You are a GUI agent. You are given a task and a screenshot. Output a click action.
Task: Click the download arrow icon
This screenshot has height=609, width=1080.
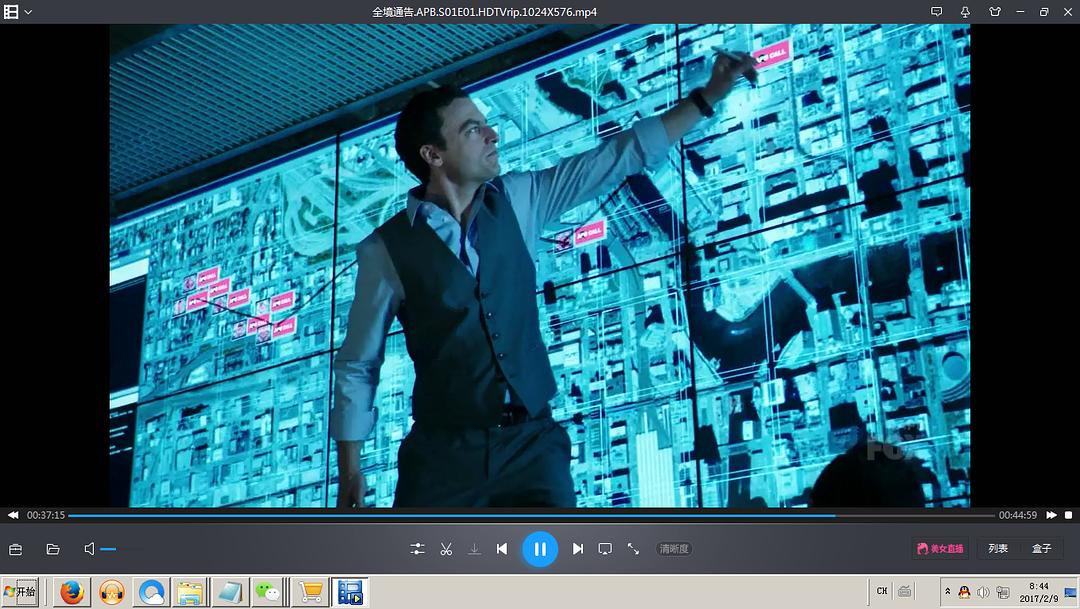point(474,549)
